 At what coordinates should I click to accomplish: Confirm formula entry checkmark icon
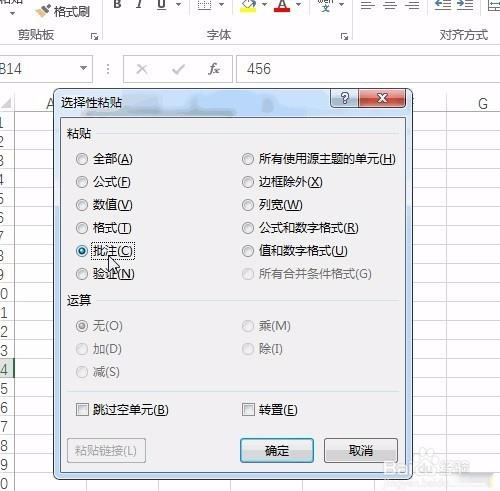pyautogui.click(x=178, y=69)
